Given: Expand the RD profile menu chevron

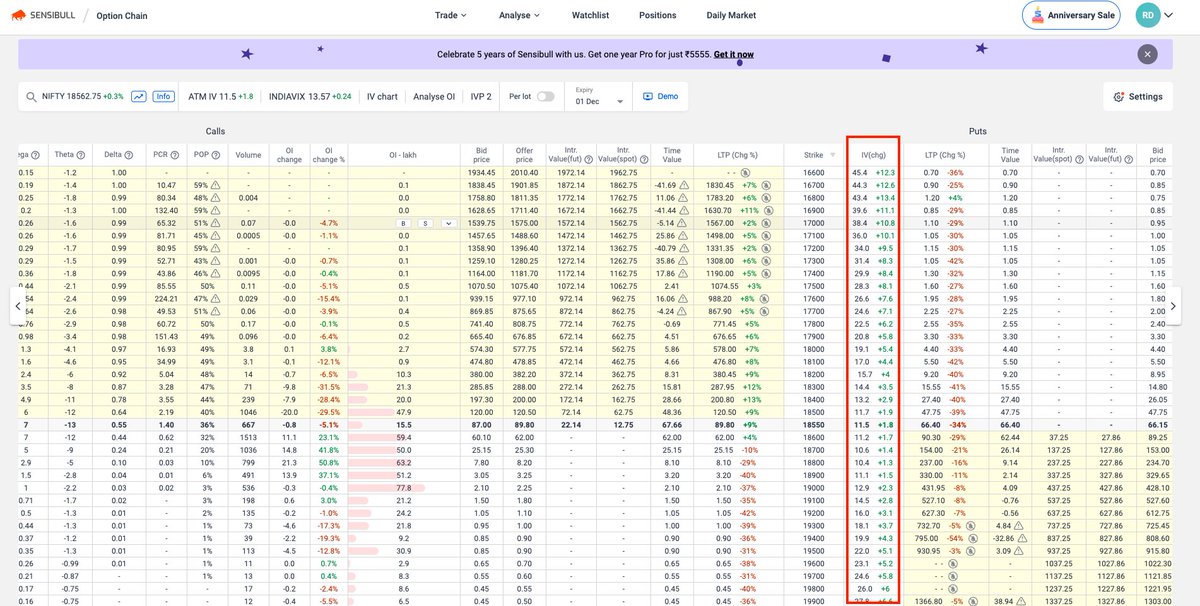Looking at the screenshot, I should 1168,15.
